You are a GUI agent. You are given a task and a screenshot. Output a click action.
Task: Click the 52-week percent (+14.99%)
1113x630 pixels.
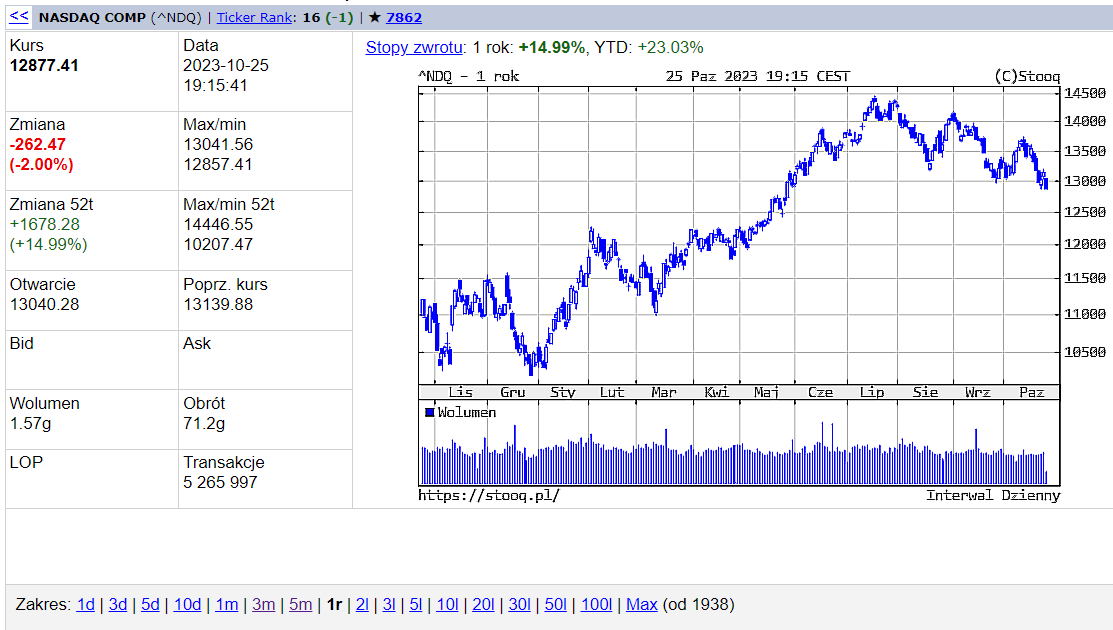(x=48, y=245)
